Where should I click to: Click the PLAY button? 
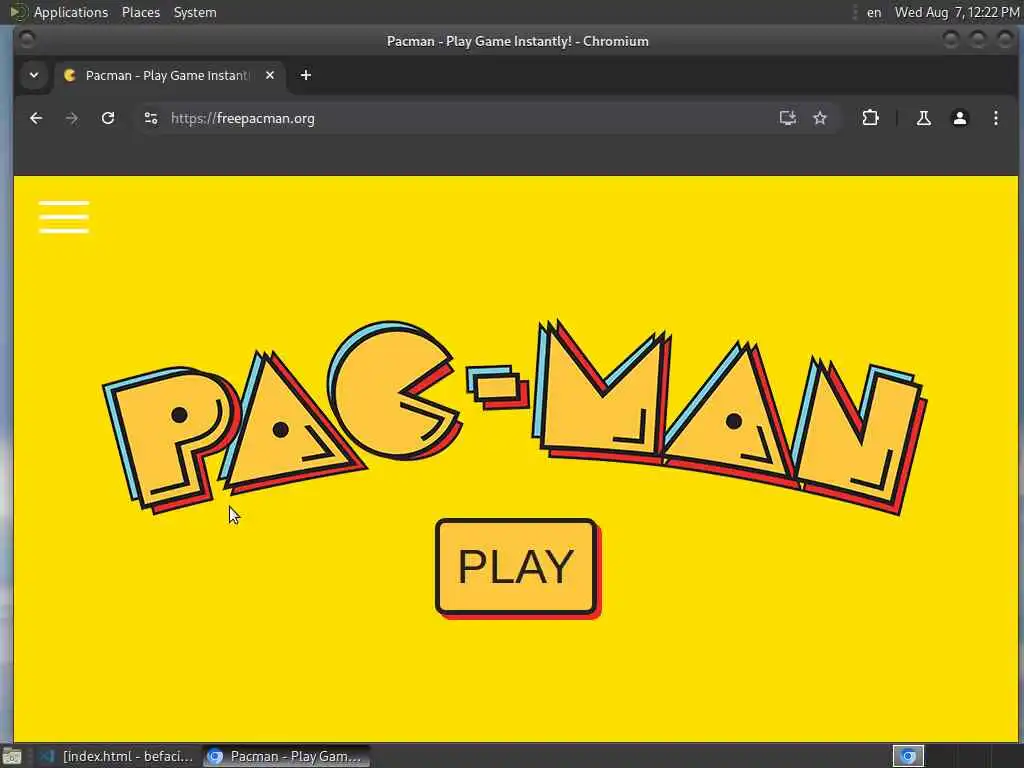[517, 567]
